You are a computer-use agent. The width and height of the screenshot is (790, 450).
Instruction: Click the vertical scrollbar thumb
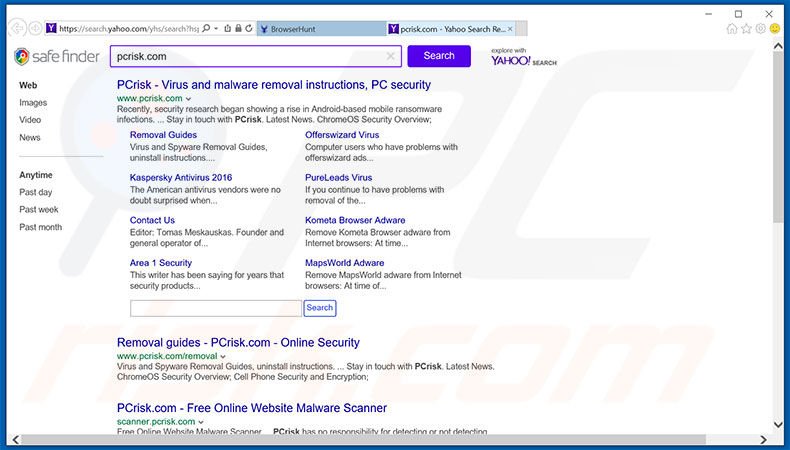point(778,137)
